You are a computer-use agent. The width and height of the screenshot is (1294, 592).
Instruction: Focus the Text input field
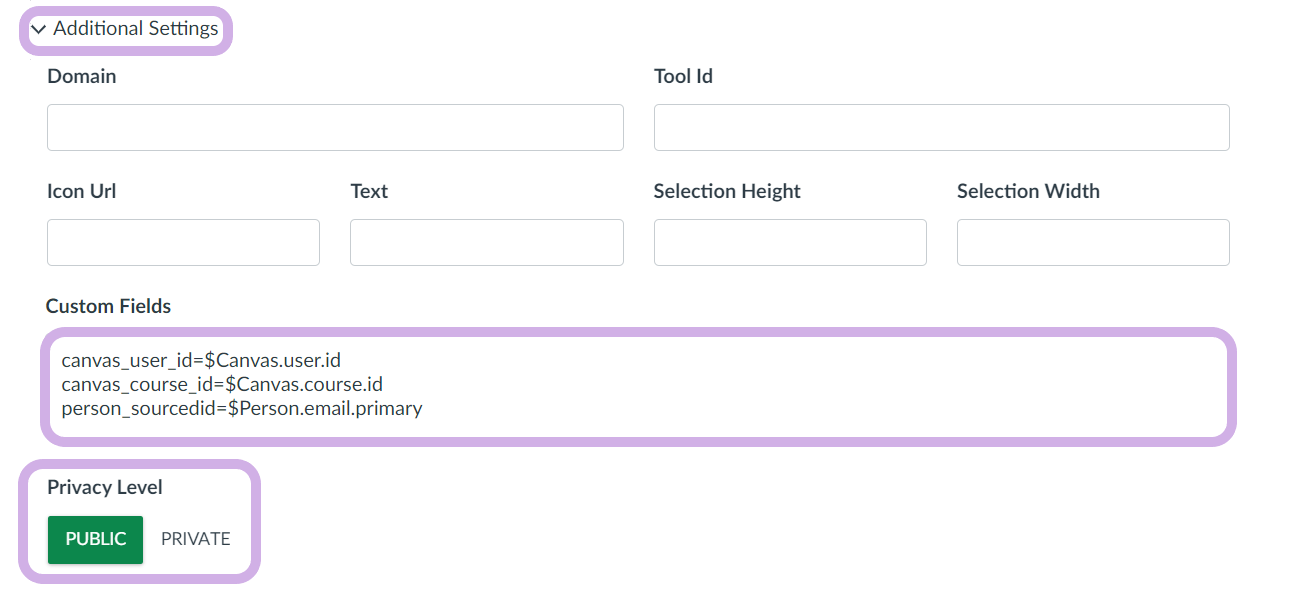pyautogui.click(x=487, y=243)
